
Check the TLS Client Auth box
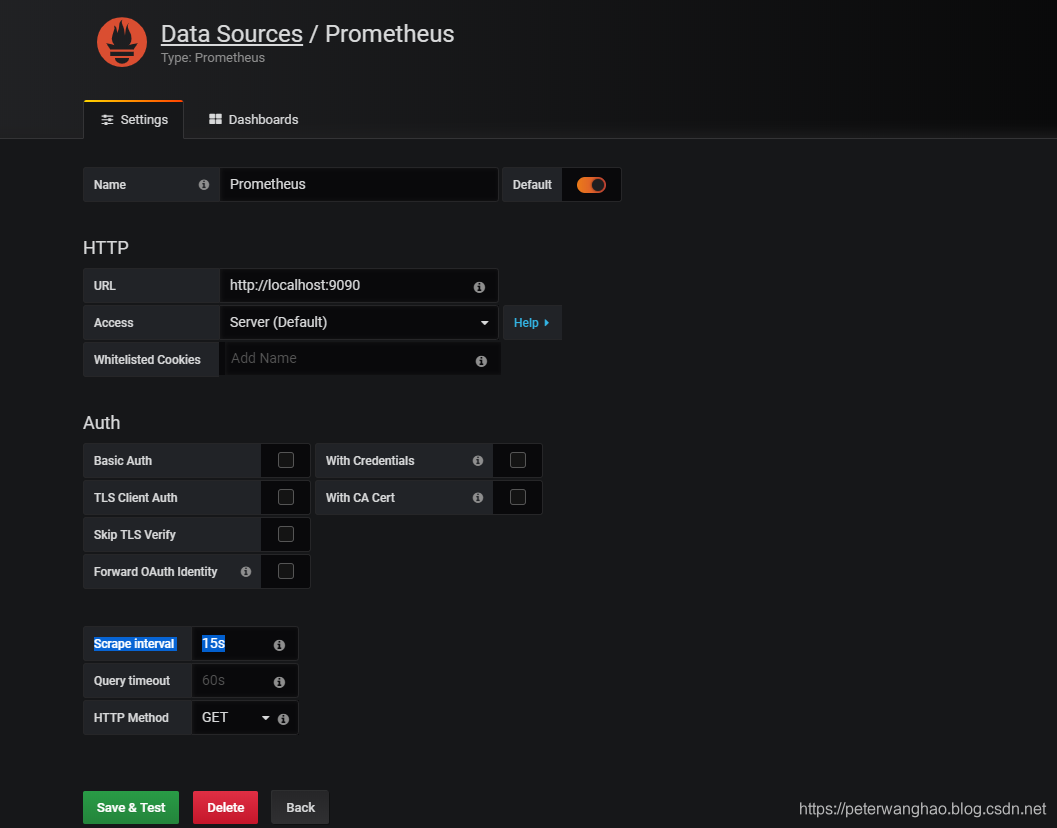[x=286, y=497]
